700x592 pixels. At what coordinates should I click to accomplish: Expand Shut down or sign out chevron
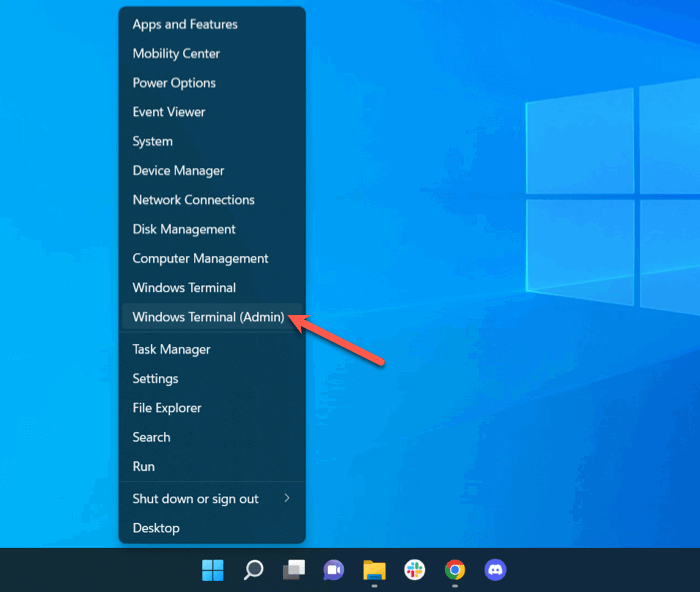(x=287, y=498)
